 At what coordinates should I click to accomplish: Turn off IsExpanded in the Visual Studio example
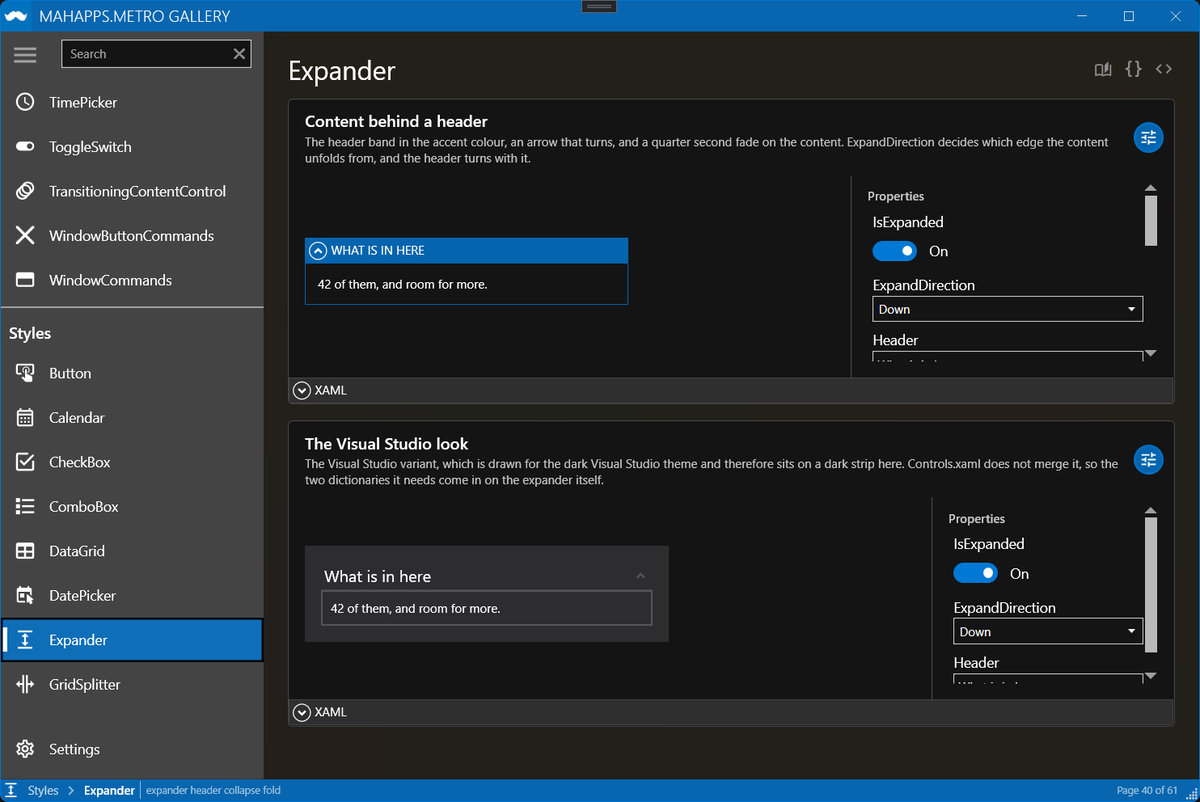point(975,573)
